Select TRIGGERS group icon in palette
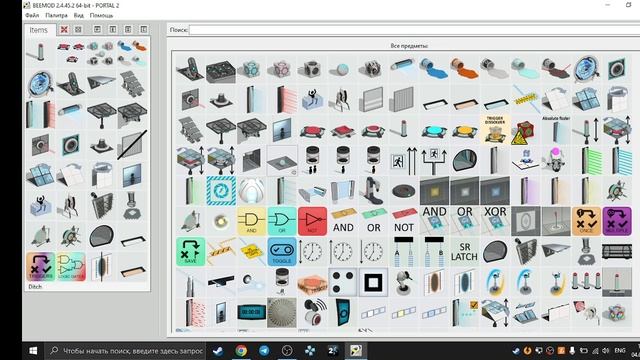 40,266
